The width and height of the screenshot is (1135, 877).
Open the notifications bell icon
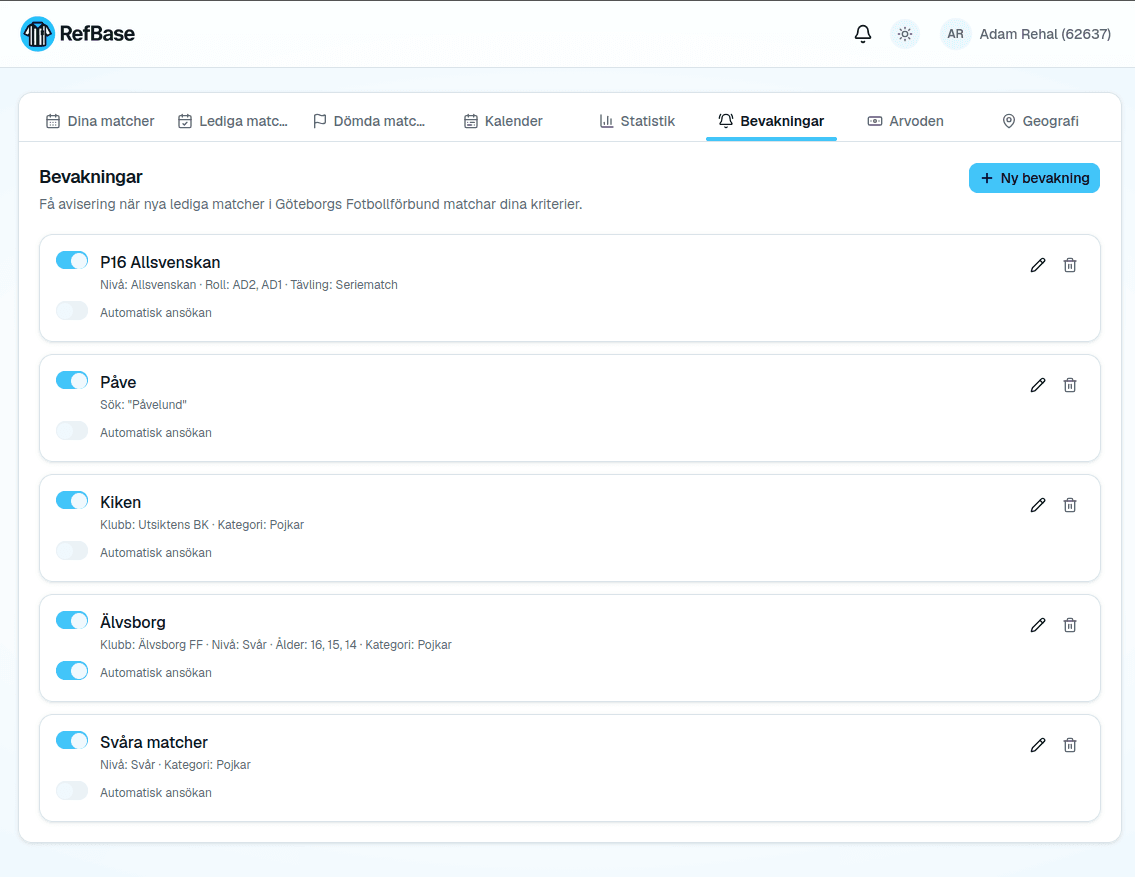point(862,34)
